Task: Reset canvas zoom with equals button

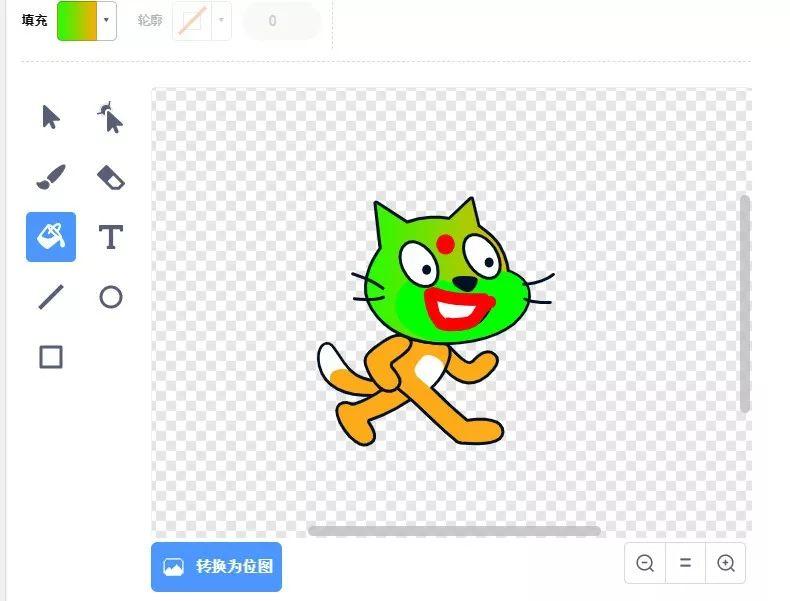Action: 685,563
